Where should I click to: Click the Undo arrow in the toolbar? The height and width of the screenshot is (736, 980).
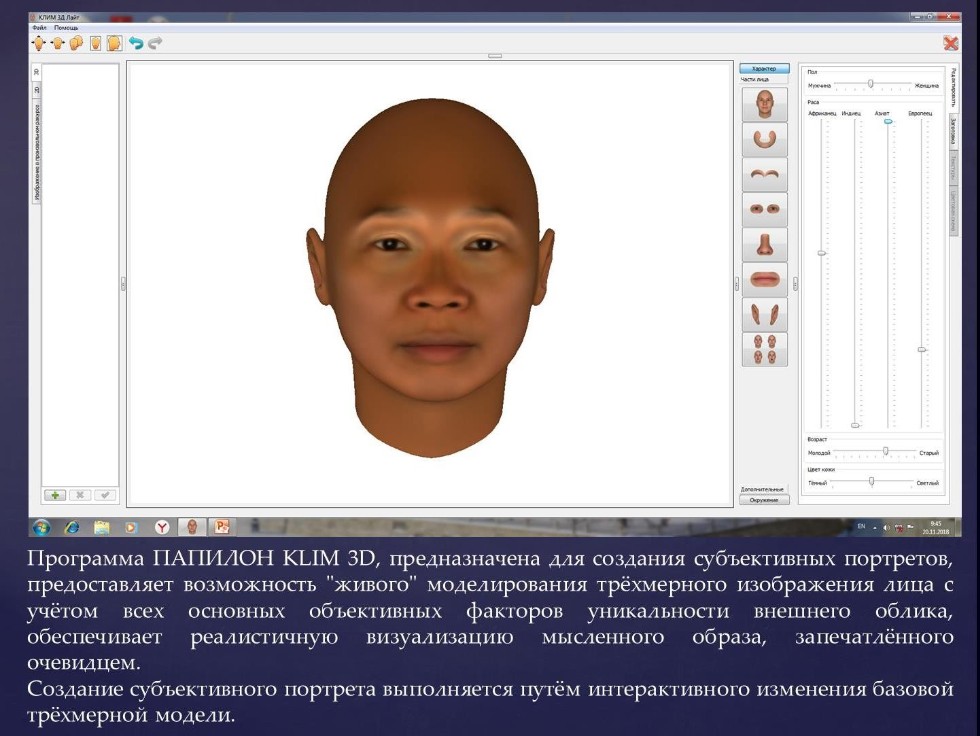[x=135, y=43]
